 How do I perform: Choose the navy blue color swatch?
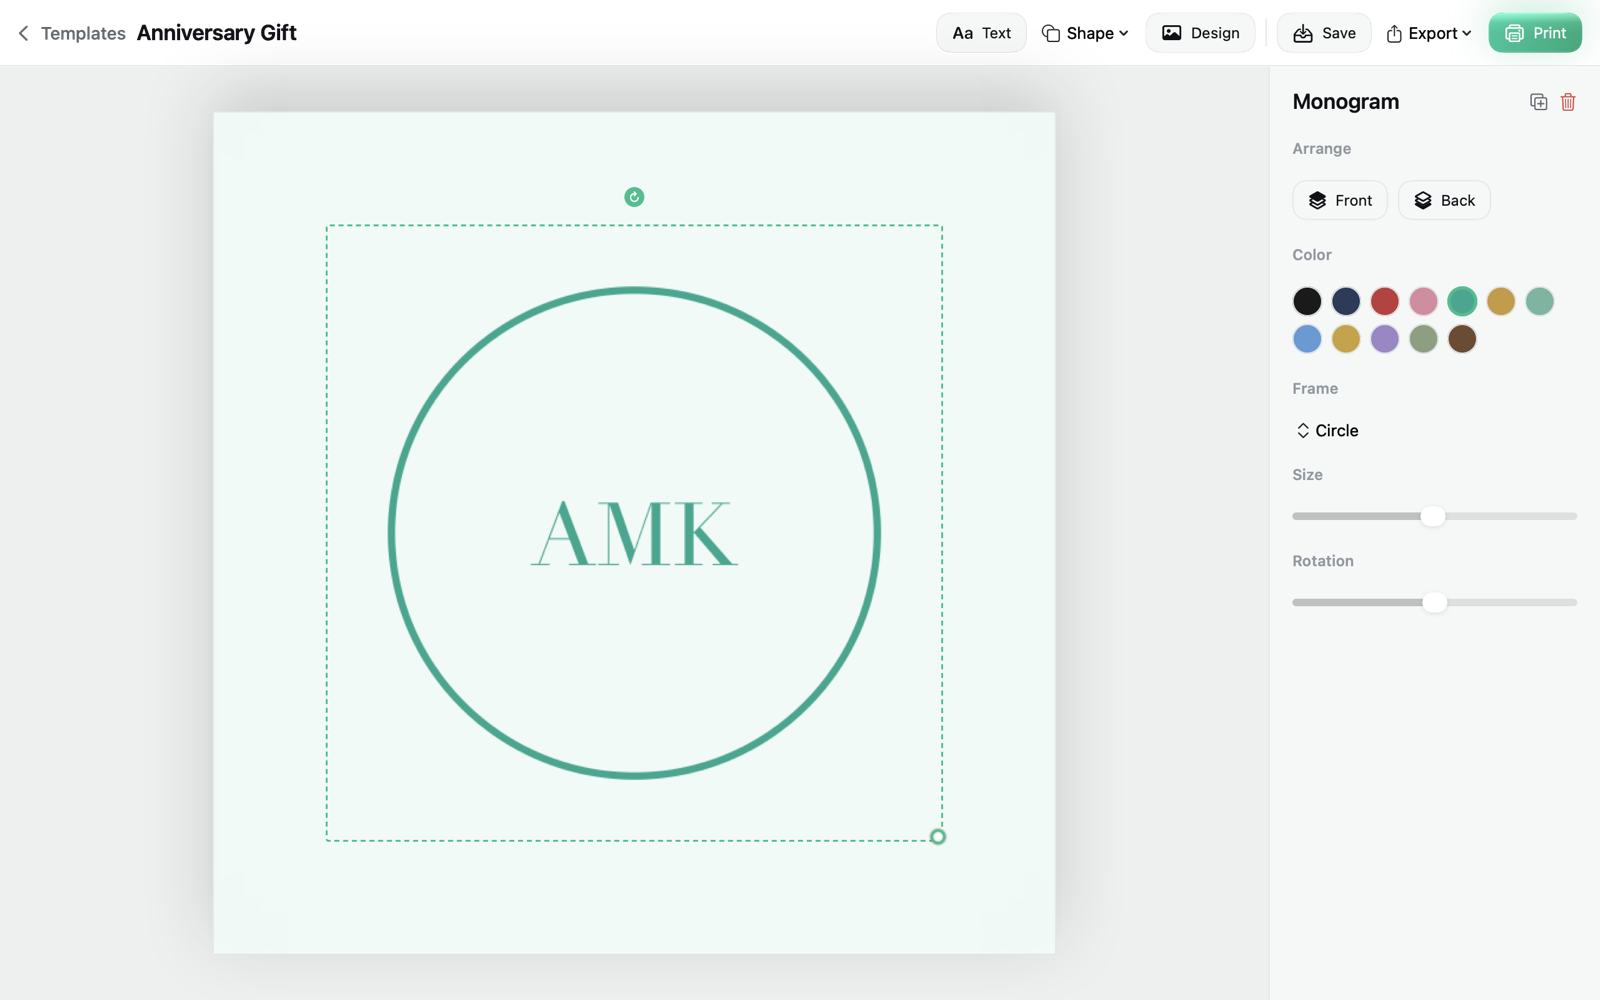coord(1346,301)
